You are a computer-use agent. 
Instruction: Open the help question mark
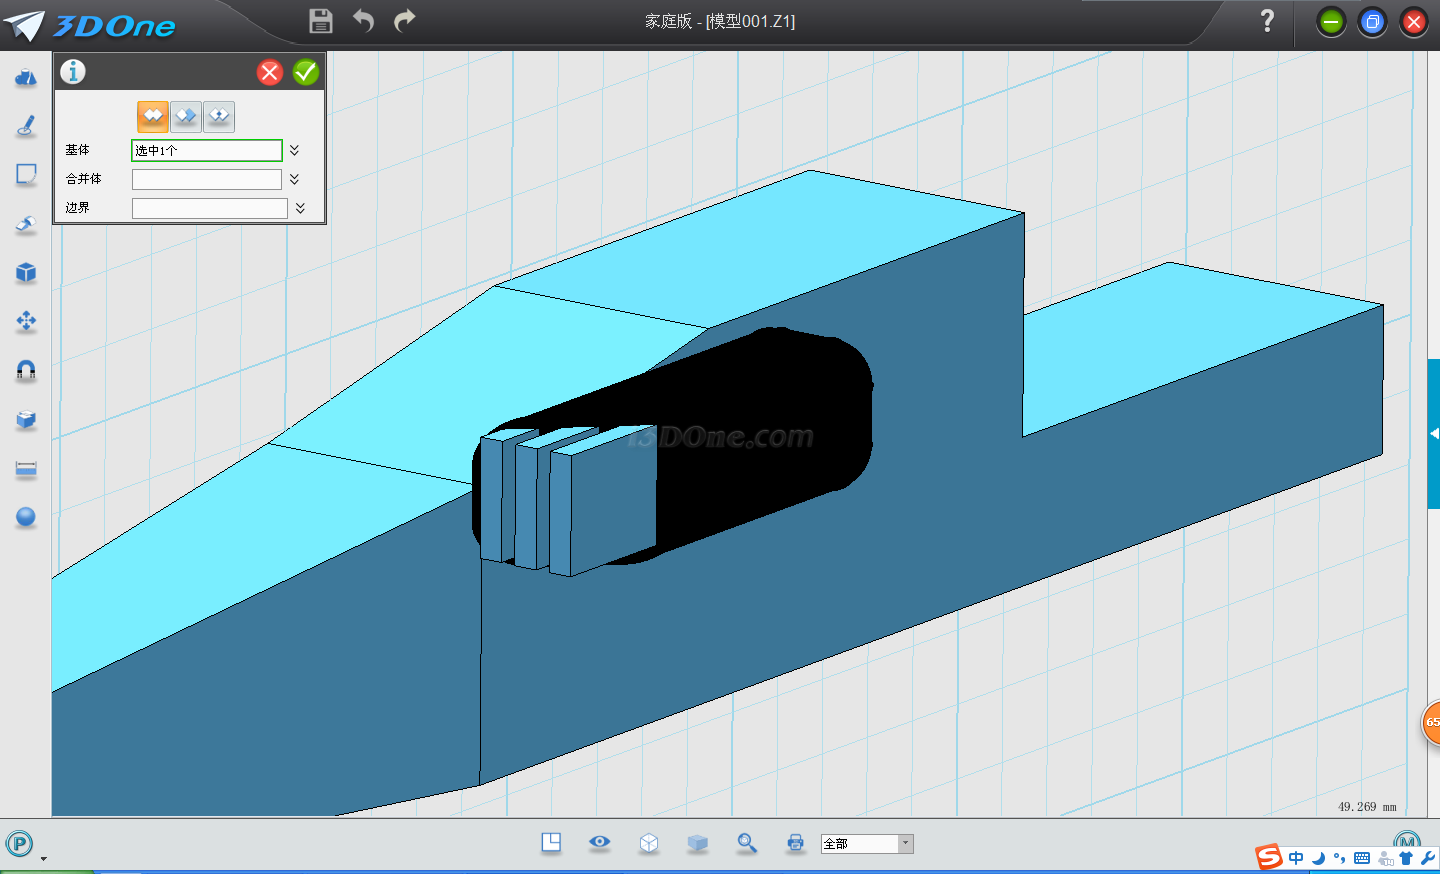pyautogui.click(x=1267, y=21)
